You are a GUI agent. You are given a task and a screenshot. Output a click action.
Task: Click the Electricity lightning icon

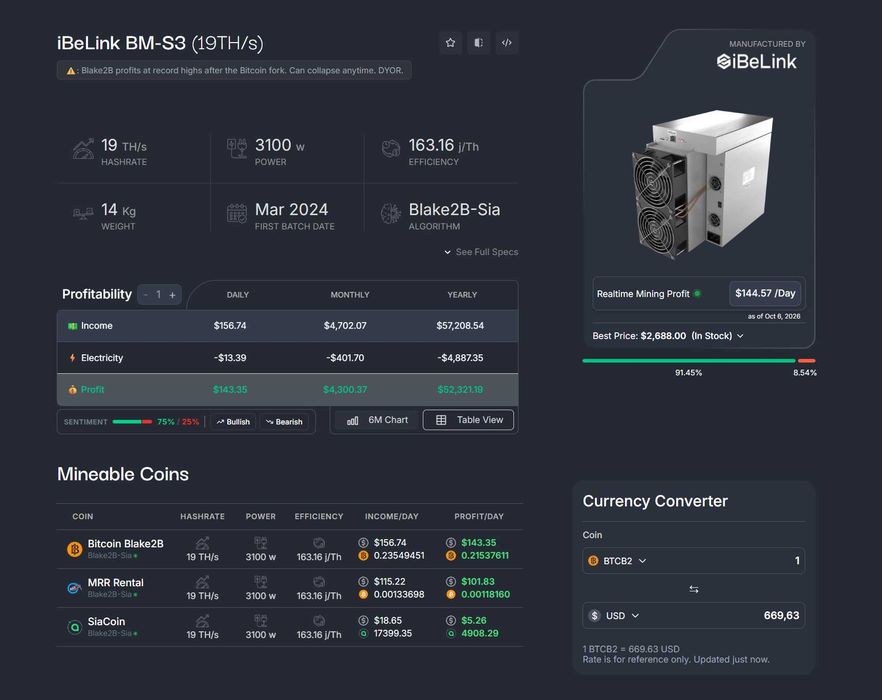tap(73, 358)
